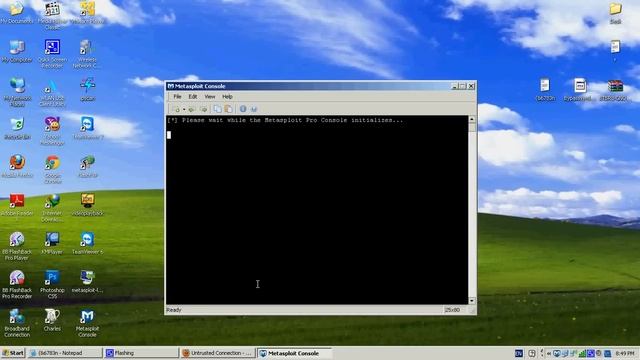Click the 'Ready' status bar text

pos(174,310)
